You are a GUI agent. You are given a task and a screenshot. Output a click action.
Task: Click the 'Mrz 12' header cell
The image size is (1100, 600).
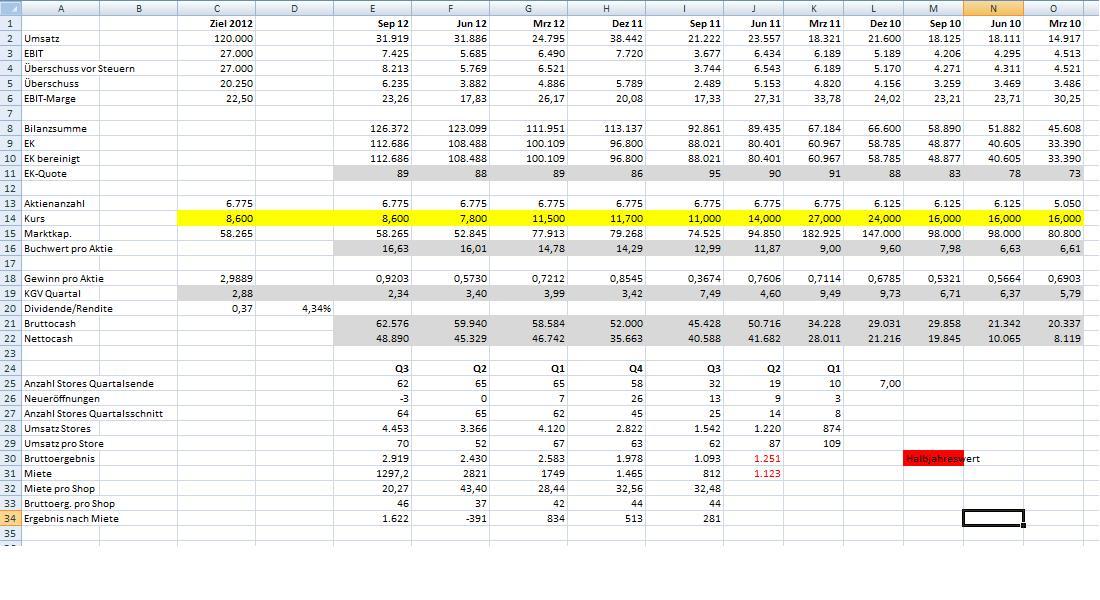pos(528,23)
